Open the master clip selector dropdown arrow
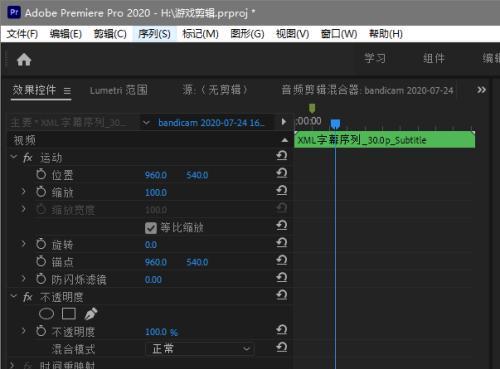Image resolution: width=500 pixels, height=369 pixels. pos(146,123)
